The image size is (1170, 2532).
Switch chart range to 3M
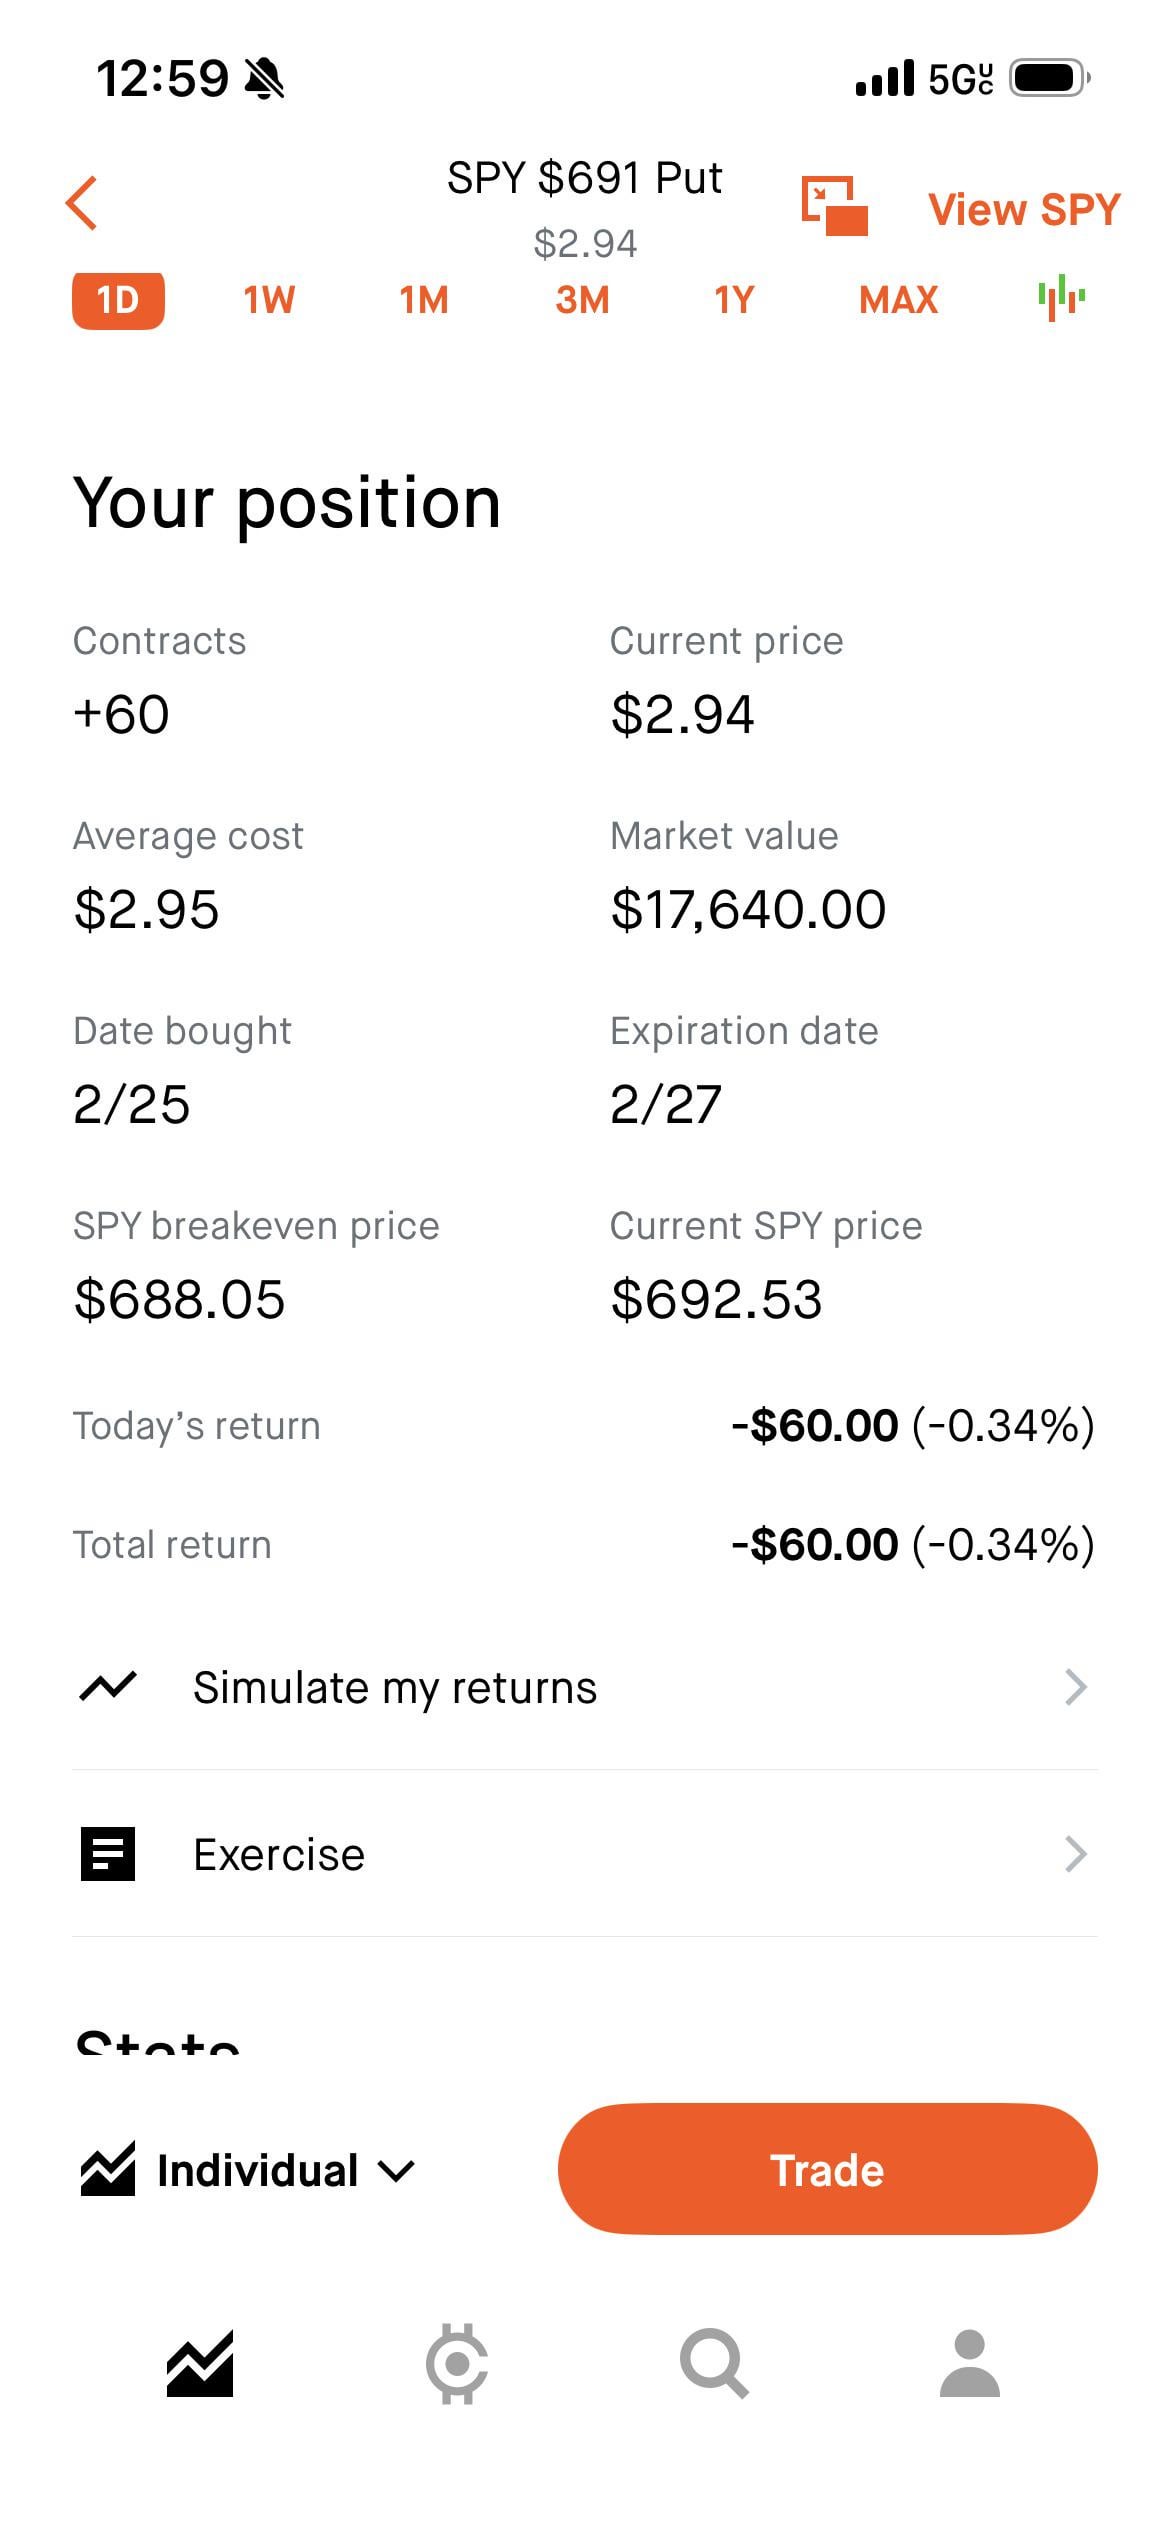click(582, 300)
